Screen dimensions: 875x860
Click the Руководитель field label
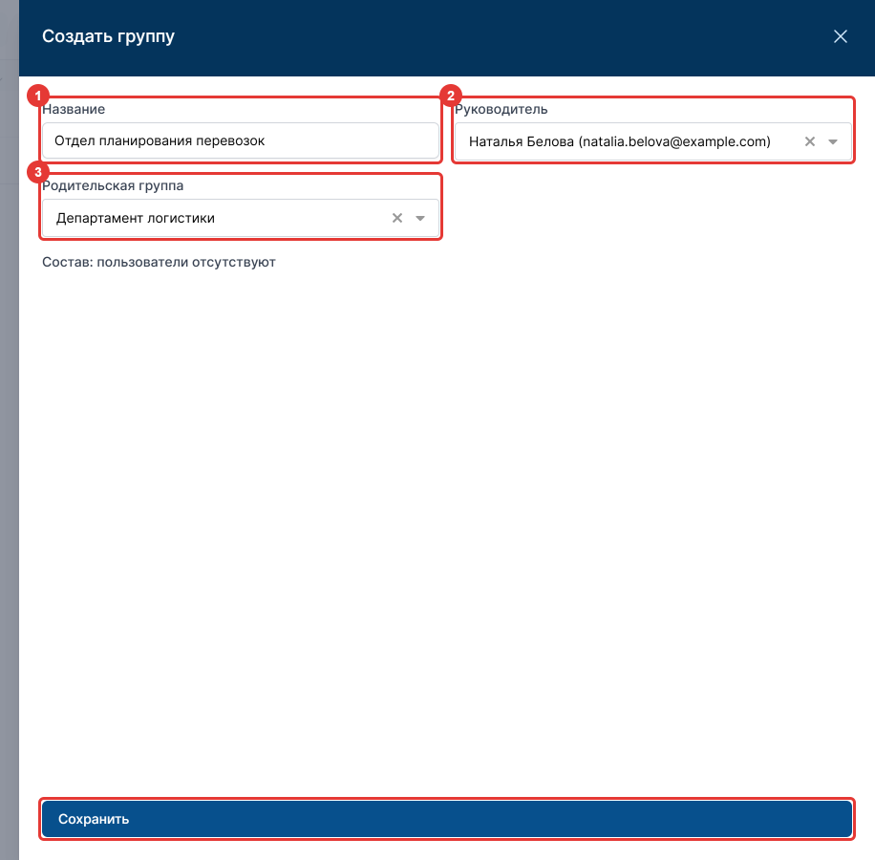tap(501, 109)
